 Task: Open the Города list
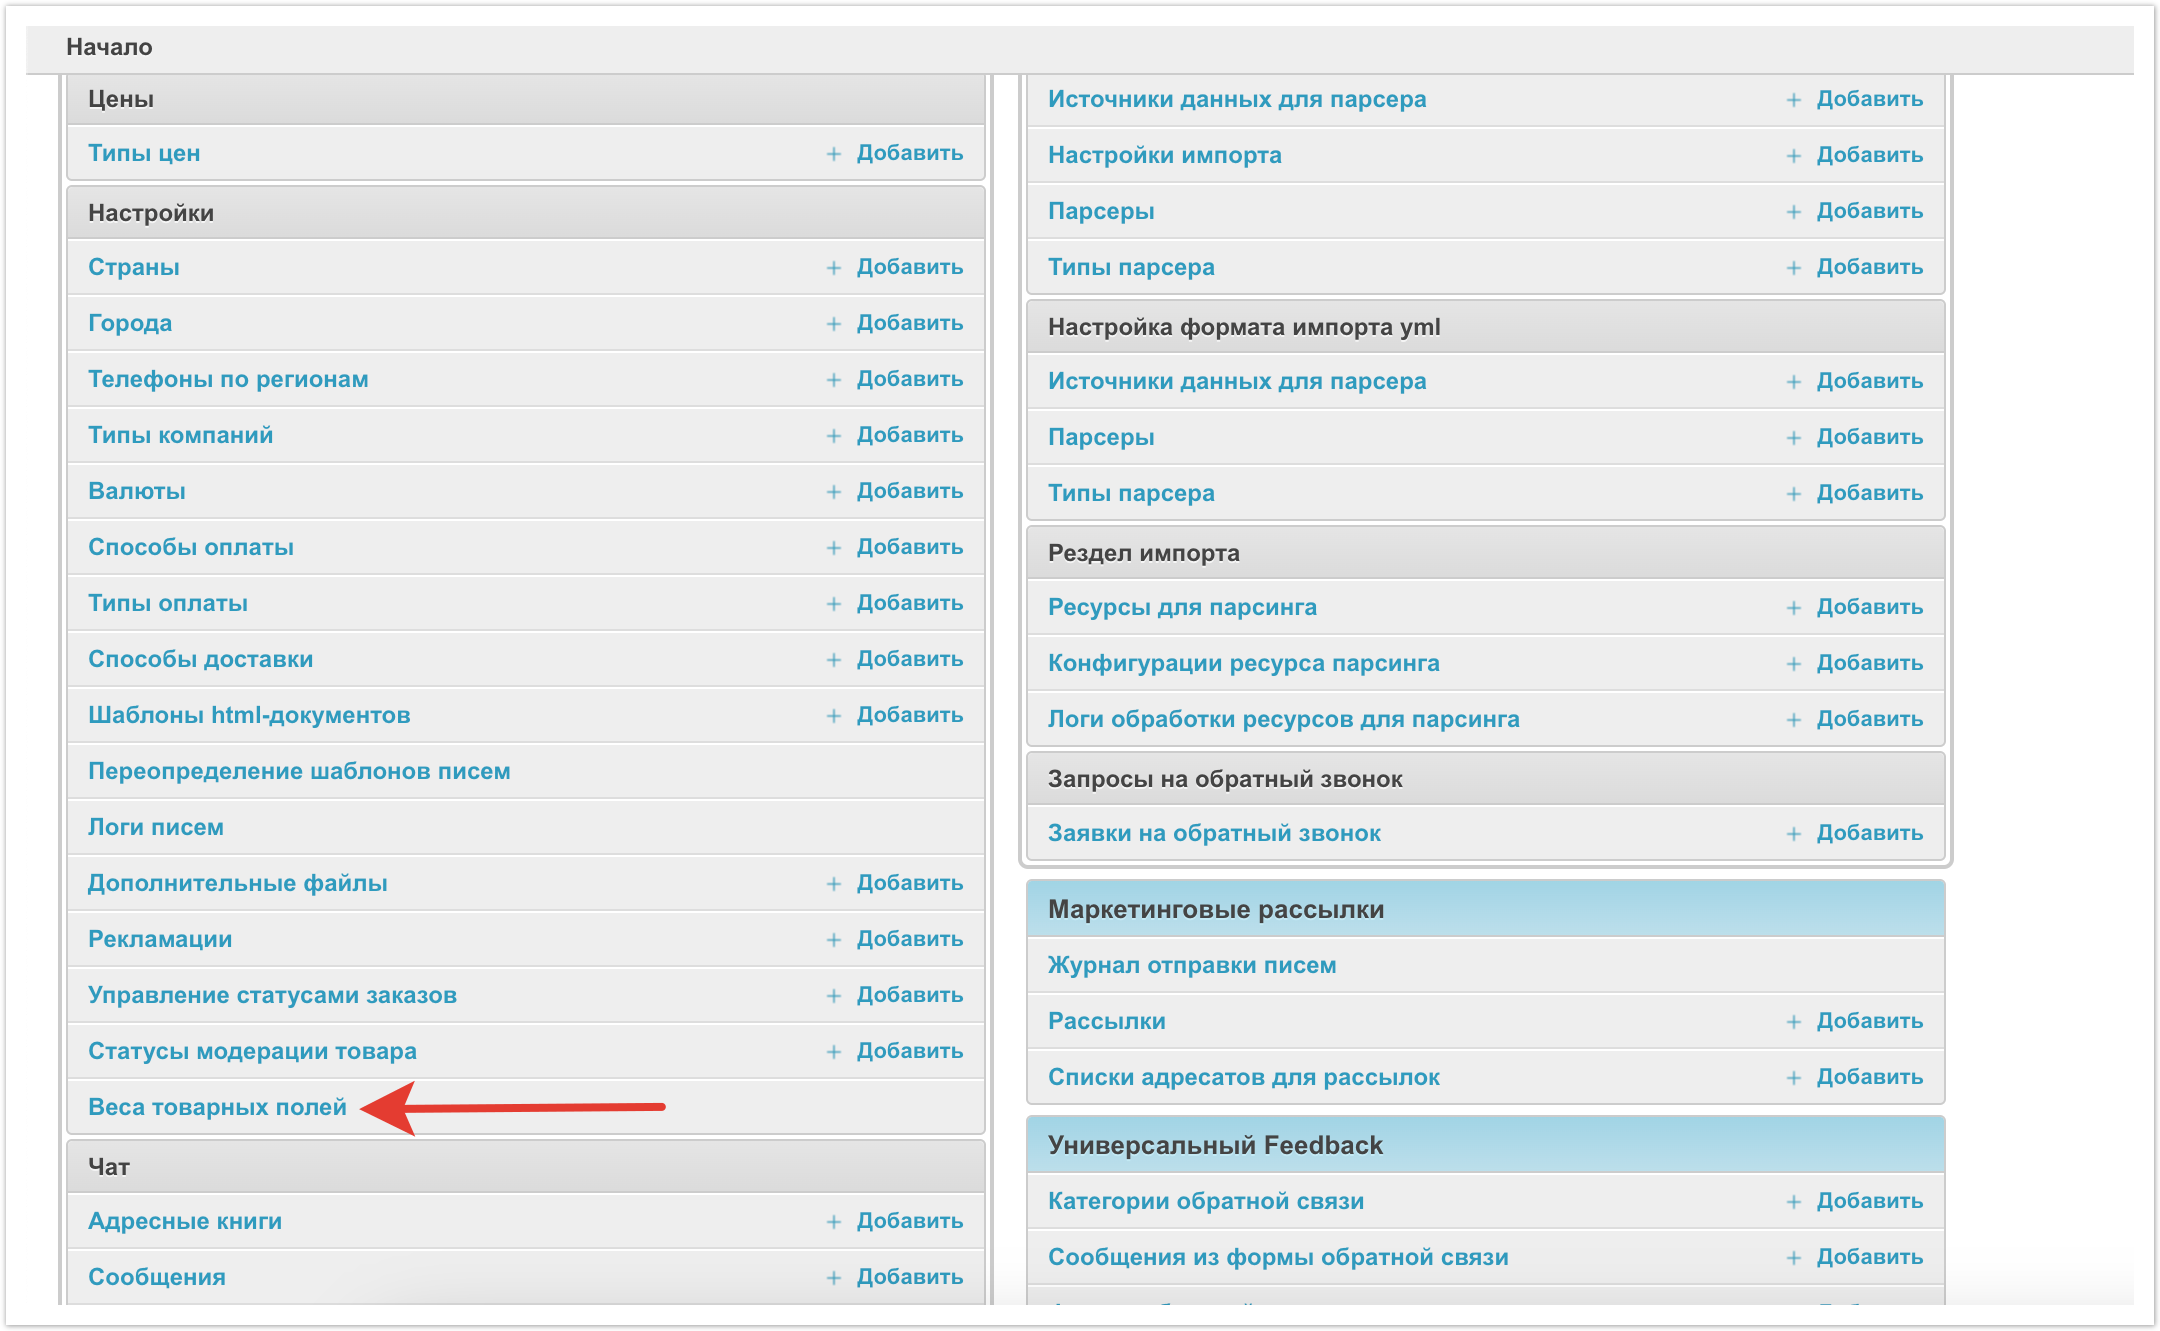(130, 323)
